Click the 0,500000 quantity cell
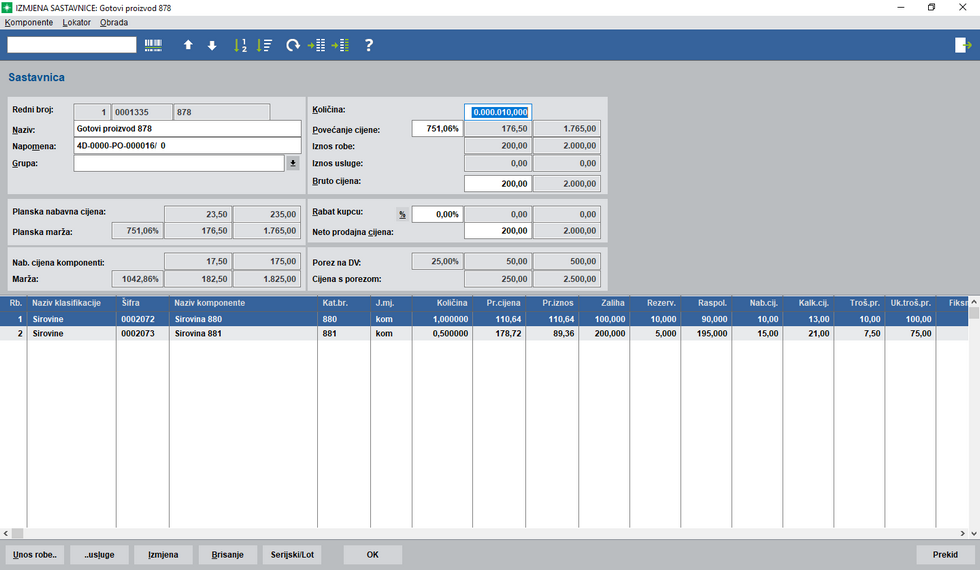Screen dimensions: 980x570 [x=442, y=334]
